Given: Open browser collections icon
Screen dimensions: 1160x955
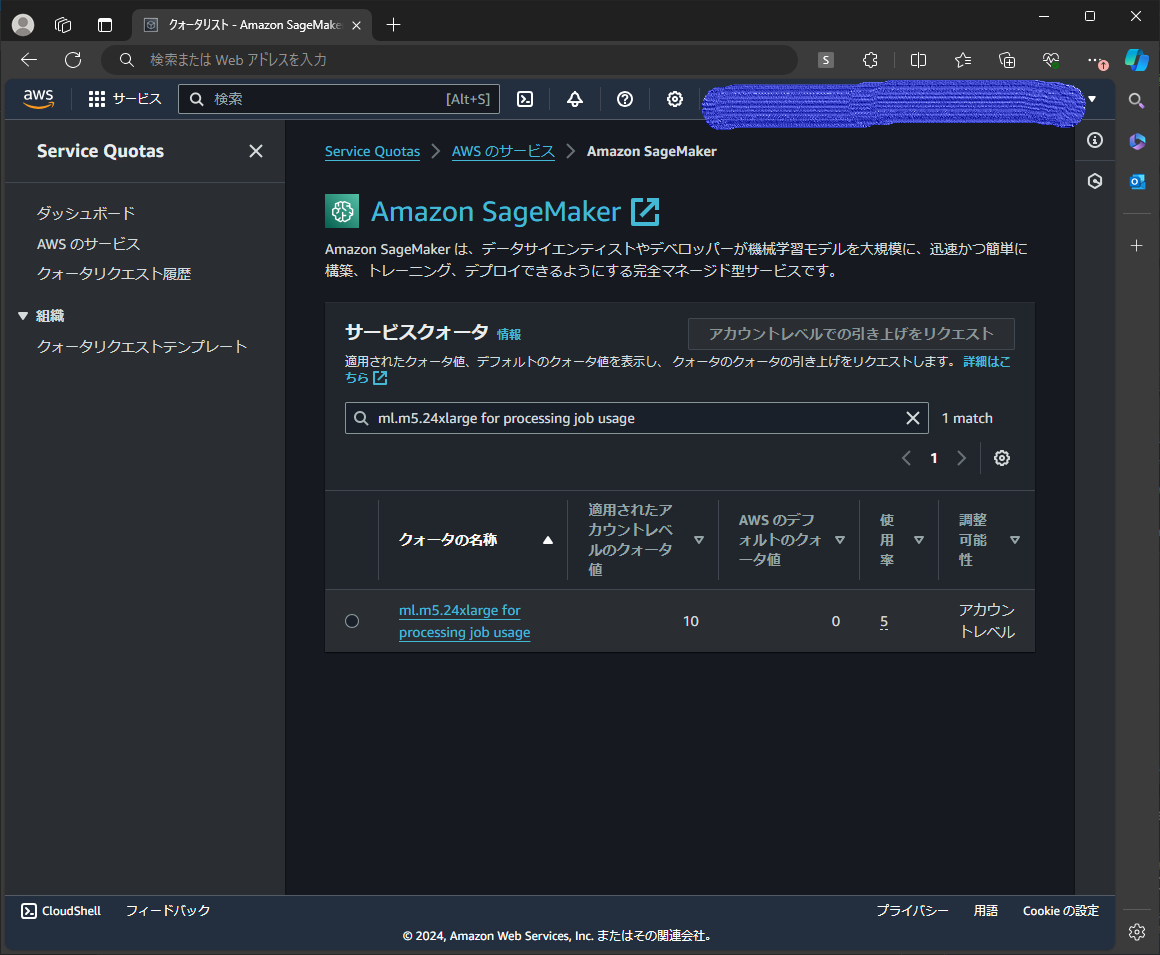Looking at the screenshot, I should 1007,60.
